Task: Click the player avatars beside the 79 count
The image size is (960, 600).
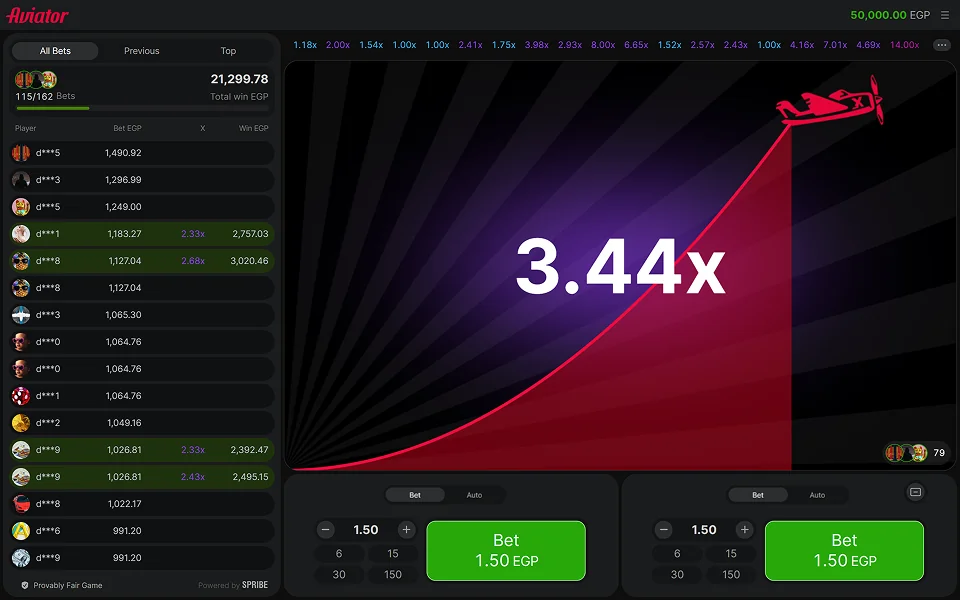Action: [906, 453]
